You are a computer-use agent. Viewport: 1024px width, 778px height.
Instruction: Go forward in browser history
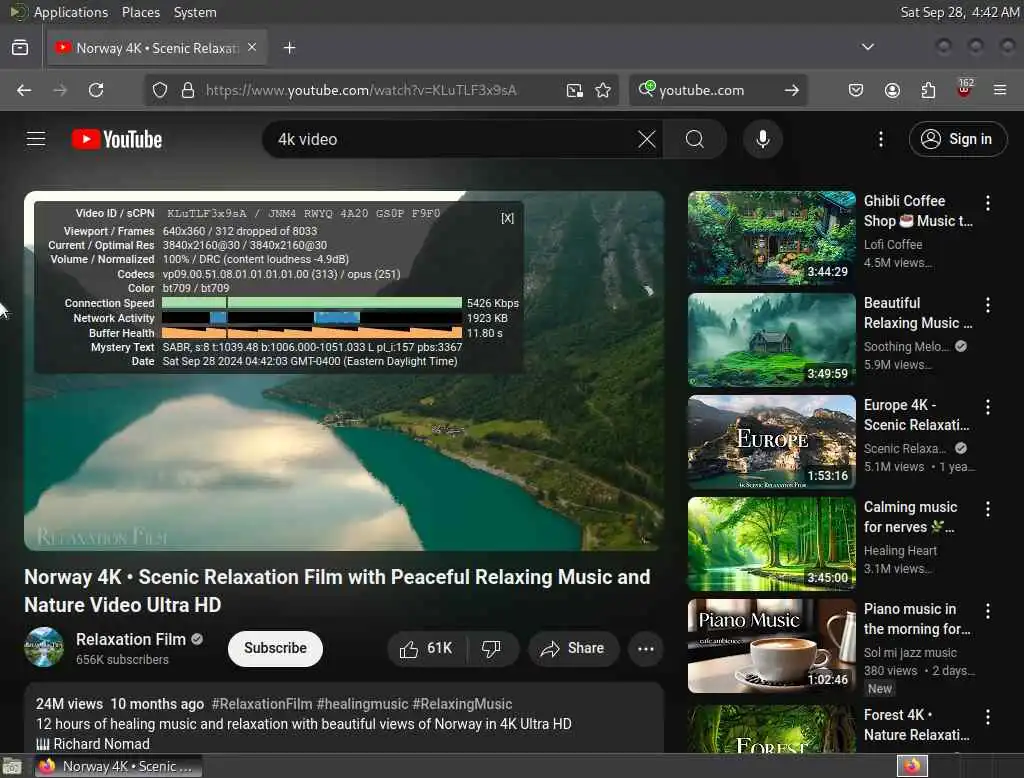pos(60,90)
